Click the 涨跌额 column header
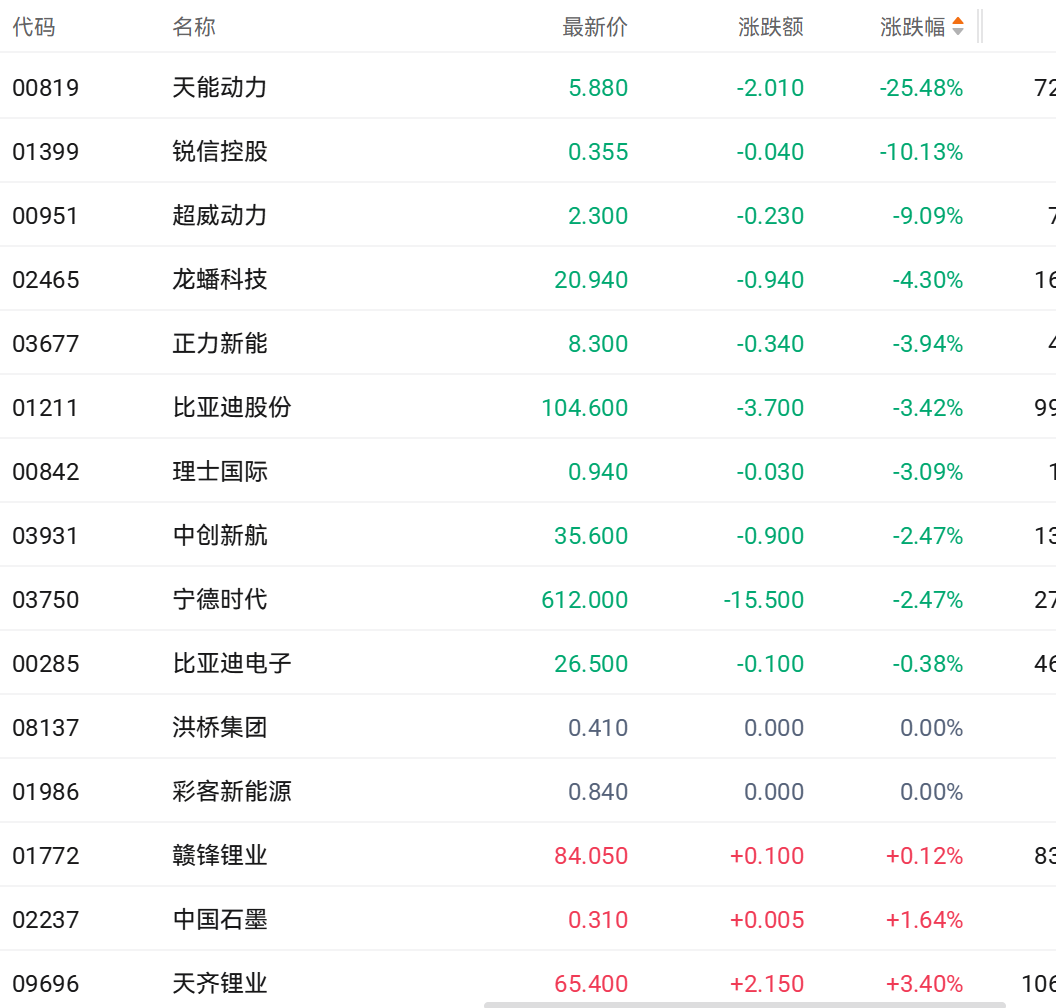The image size is (1056, 1008). (x=771, y=27)
